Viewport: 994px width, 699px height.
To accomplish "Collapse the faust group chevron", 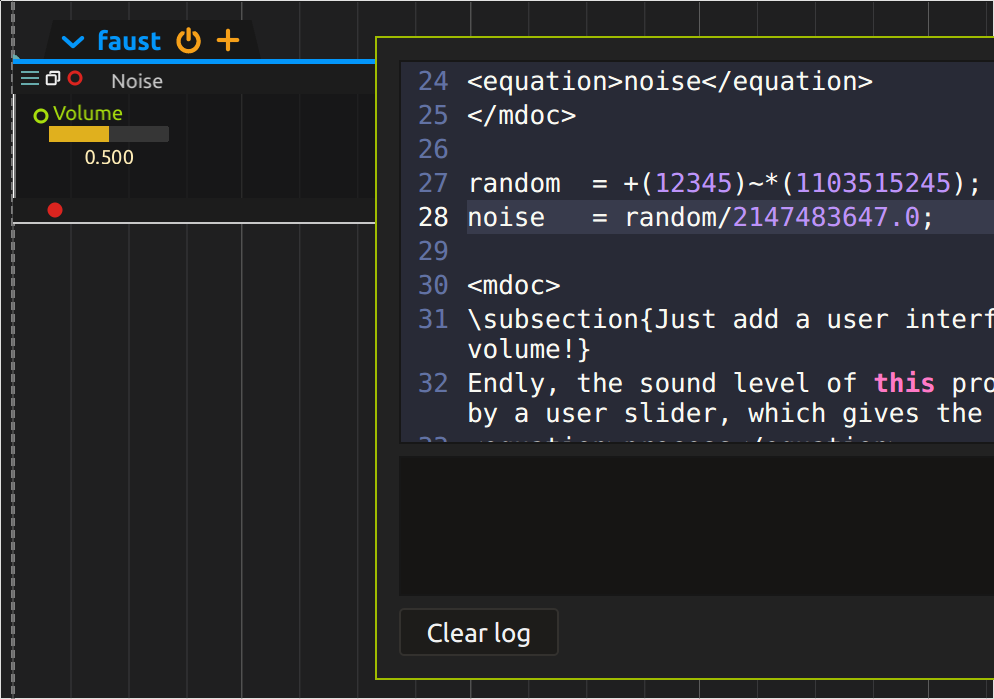I will pyautogui.click(x=73, y=42).
